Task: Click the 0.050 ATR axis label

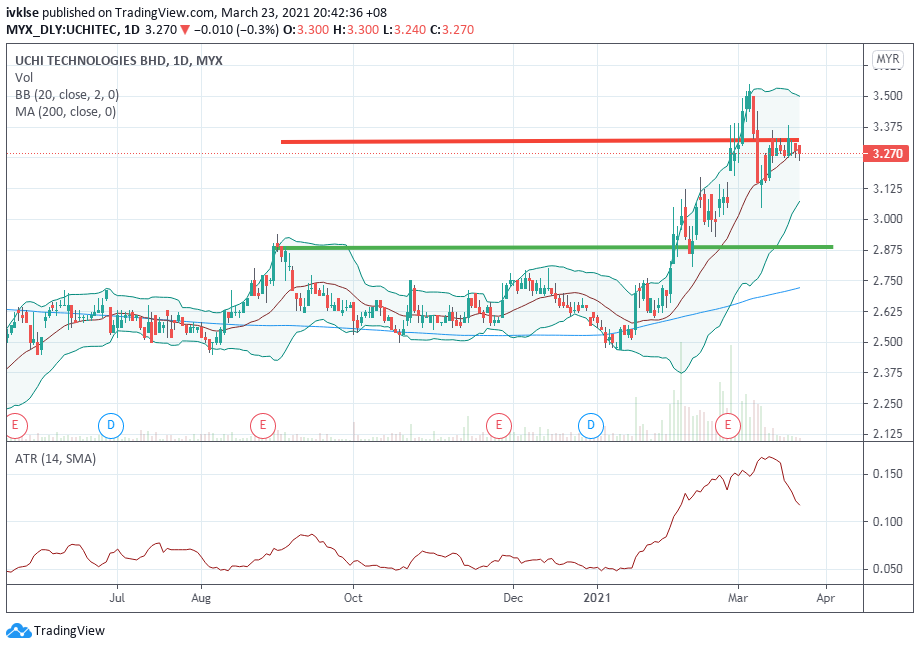Action: [888, 569]
